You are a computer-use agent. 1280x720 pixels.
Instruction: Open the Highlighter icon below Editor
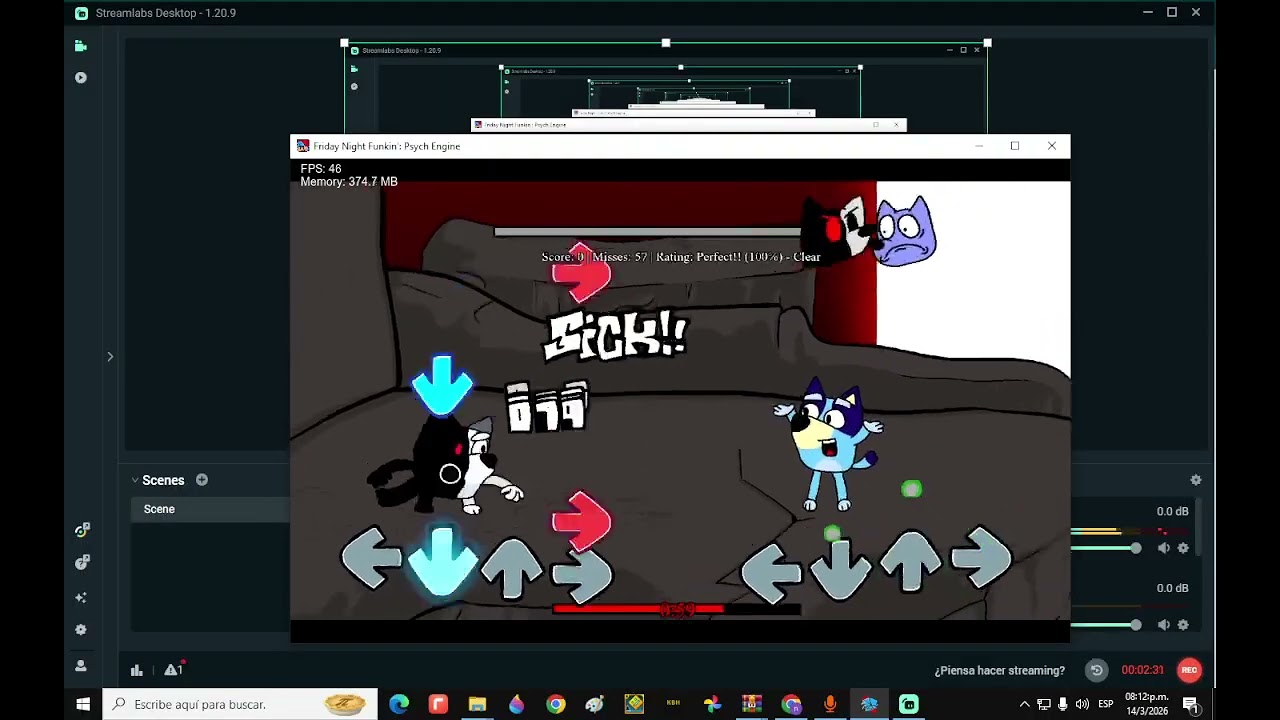point(81,77)
